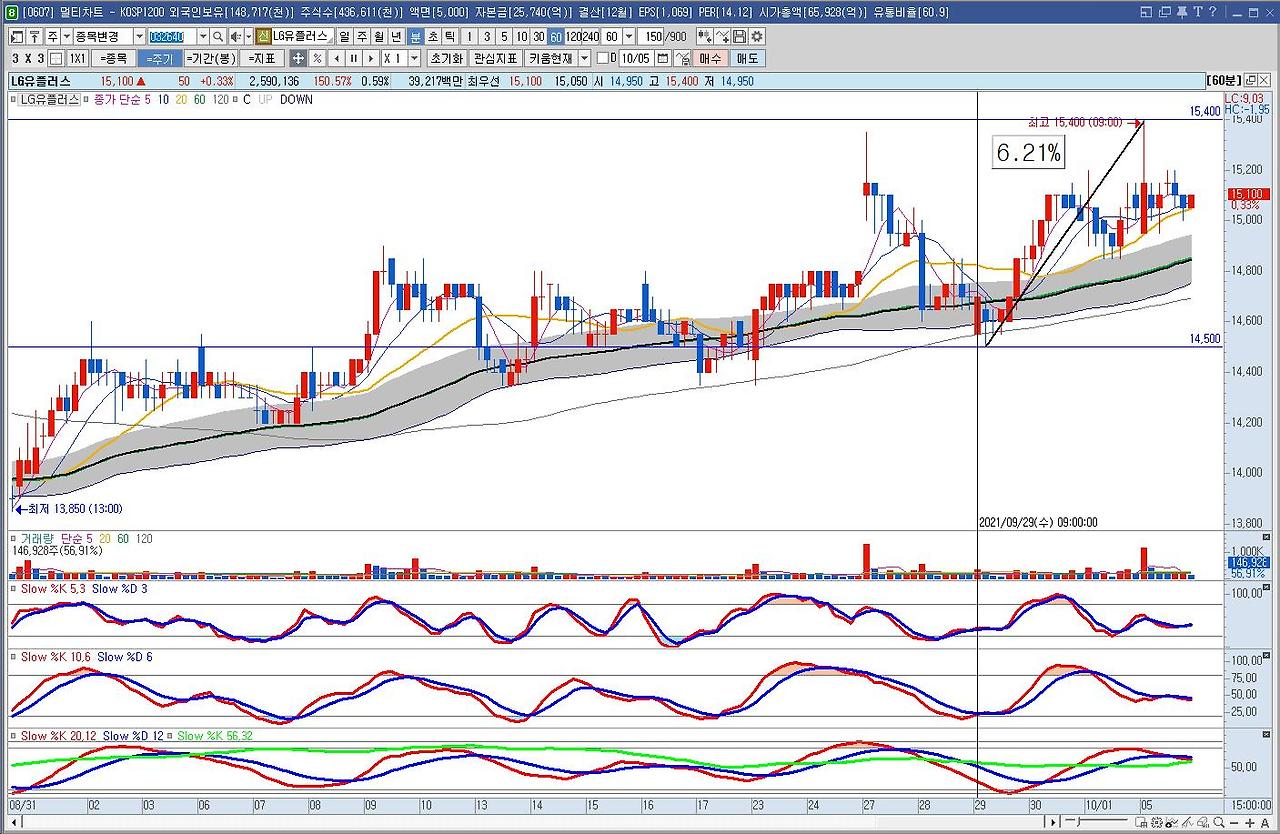
Task: Toggle 틱 (tick) period button
Action: (x=450, y=36)
